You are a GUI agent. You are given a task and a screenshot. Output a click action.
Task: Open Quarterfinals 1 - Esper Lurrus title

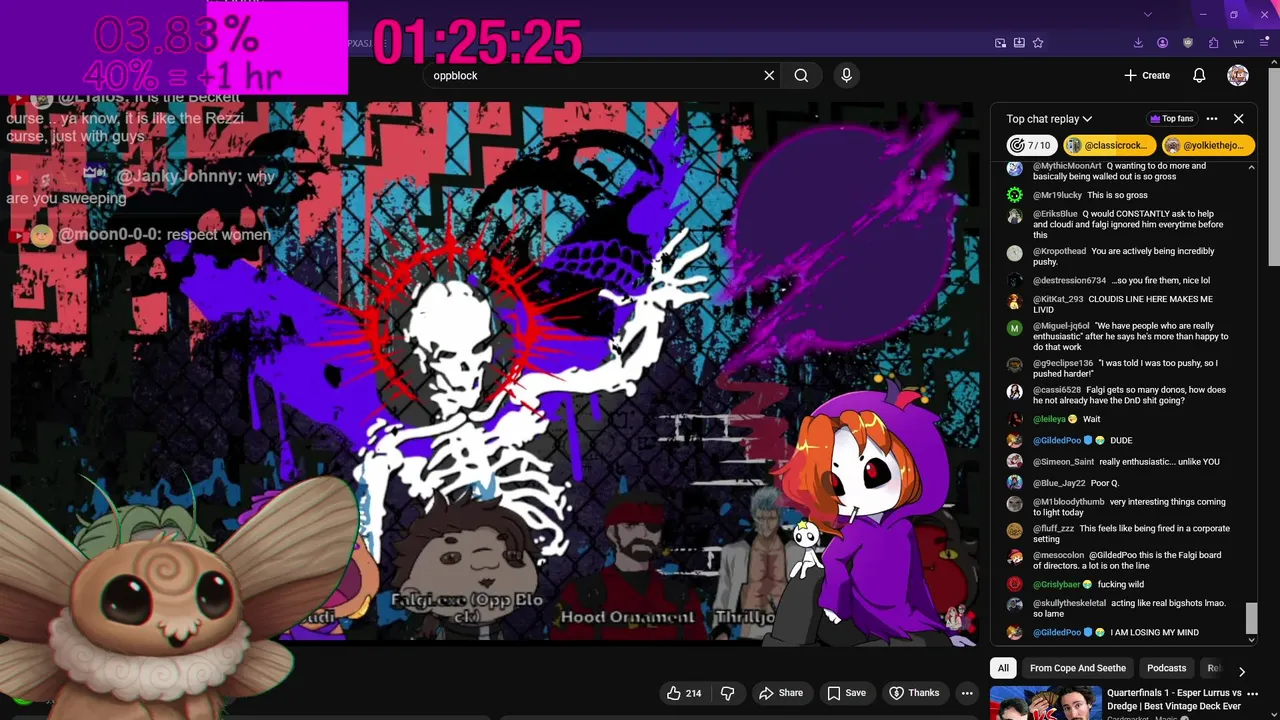(x=1174, y=699)
